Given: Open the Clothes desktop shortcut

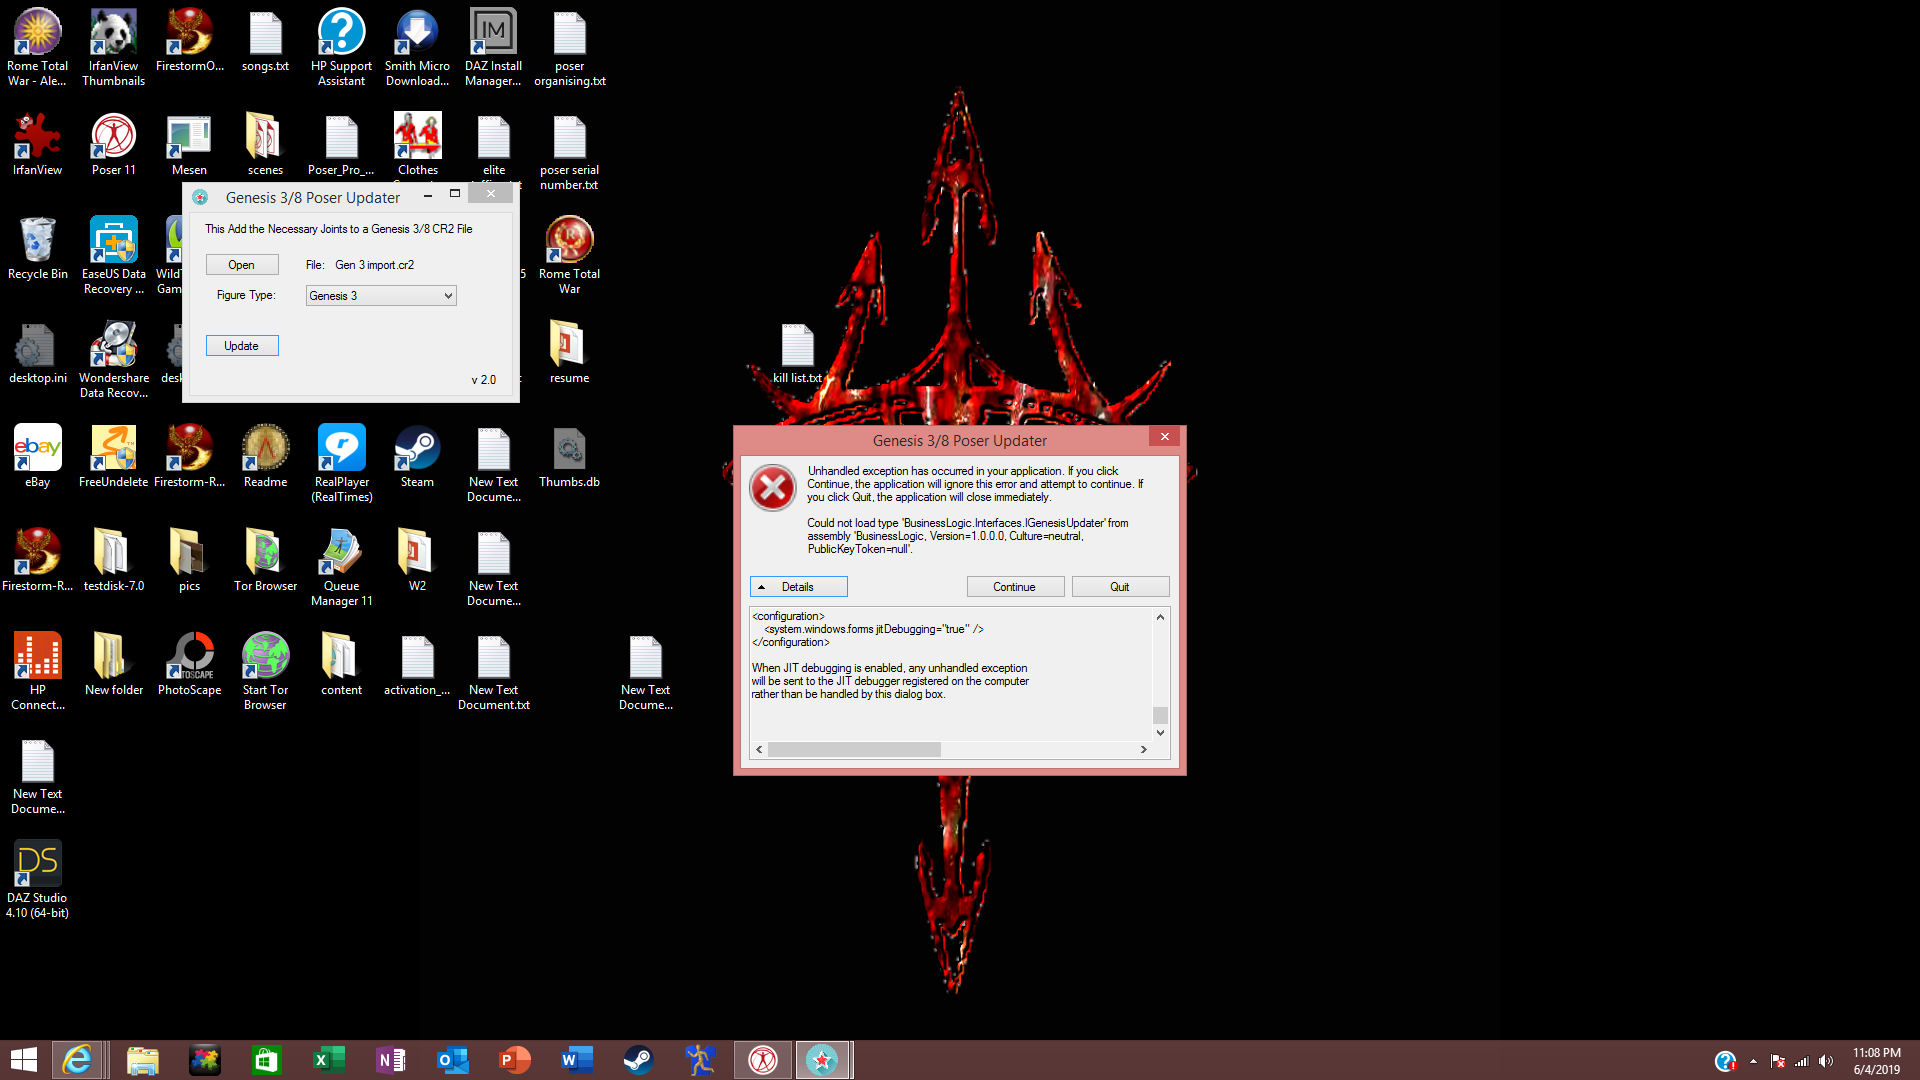Looking at the screenshot, I should pyautogui.click(x=418, y=144).
